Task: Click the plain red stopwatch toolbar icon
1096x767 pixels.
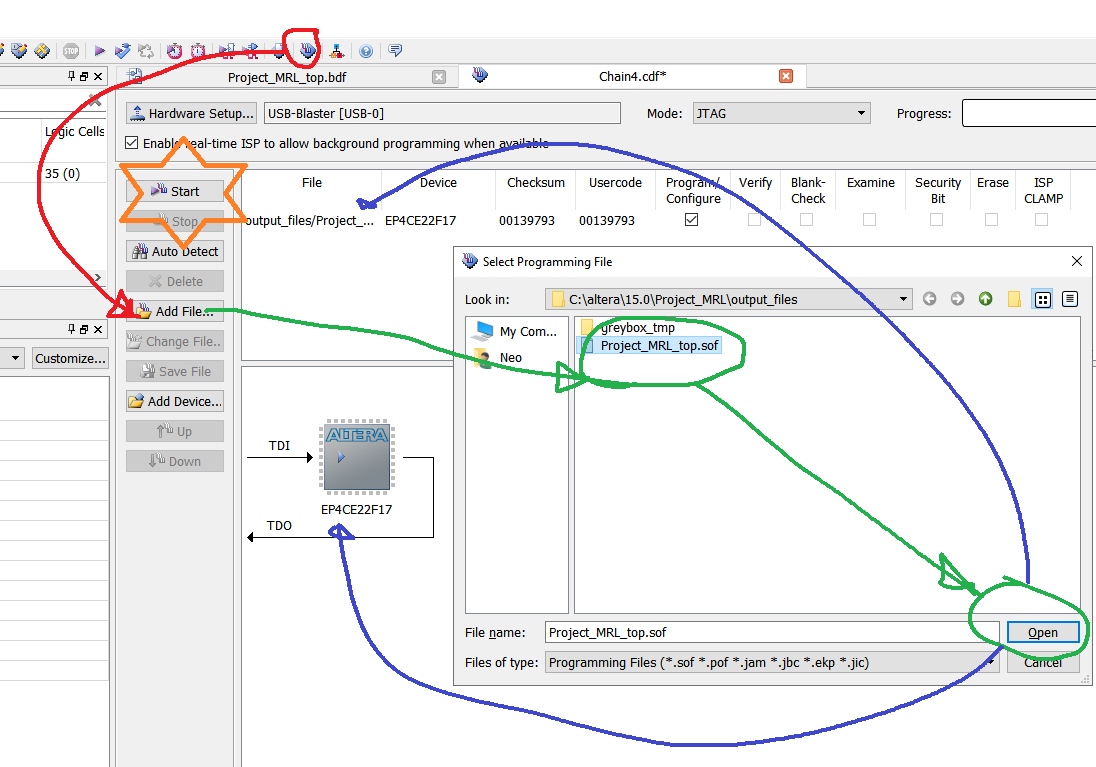Action: click(x=198, y=51)
